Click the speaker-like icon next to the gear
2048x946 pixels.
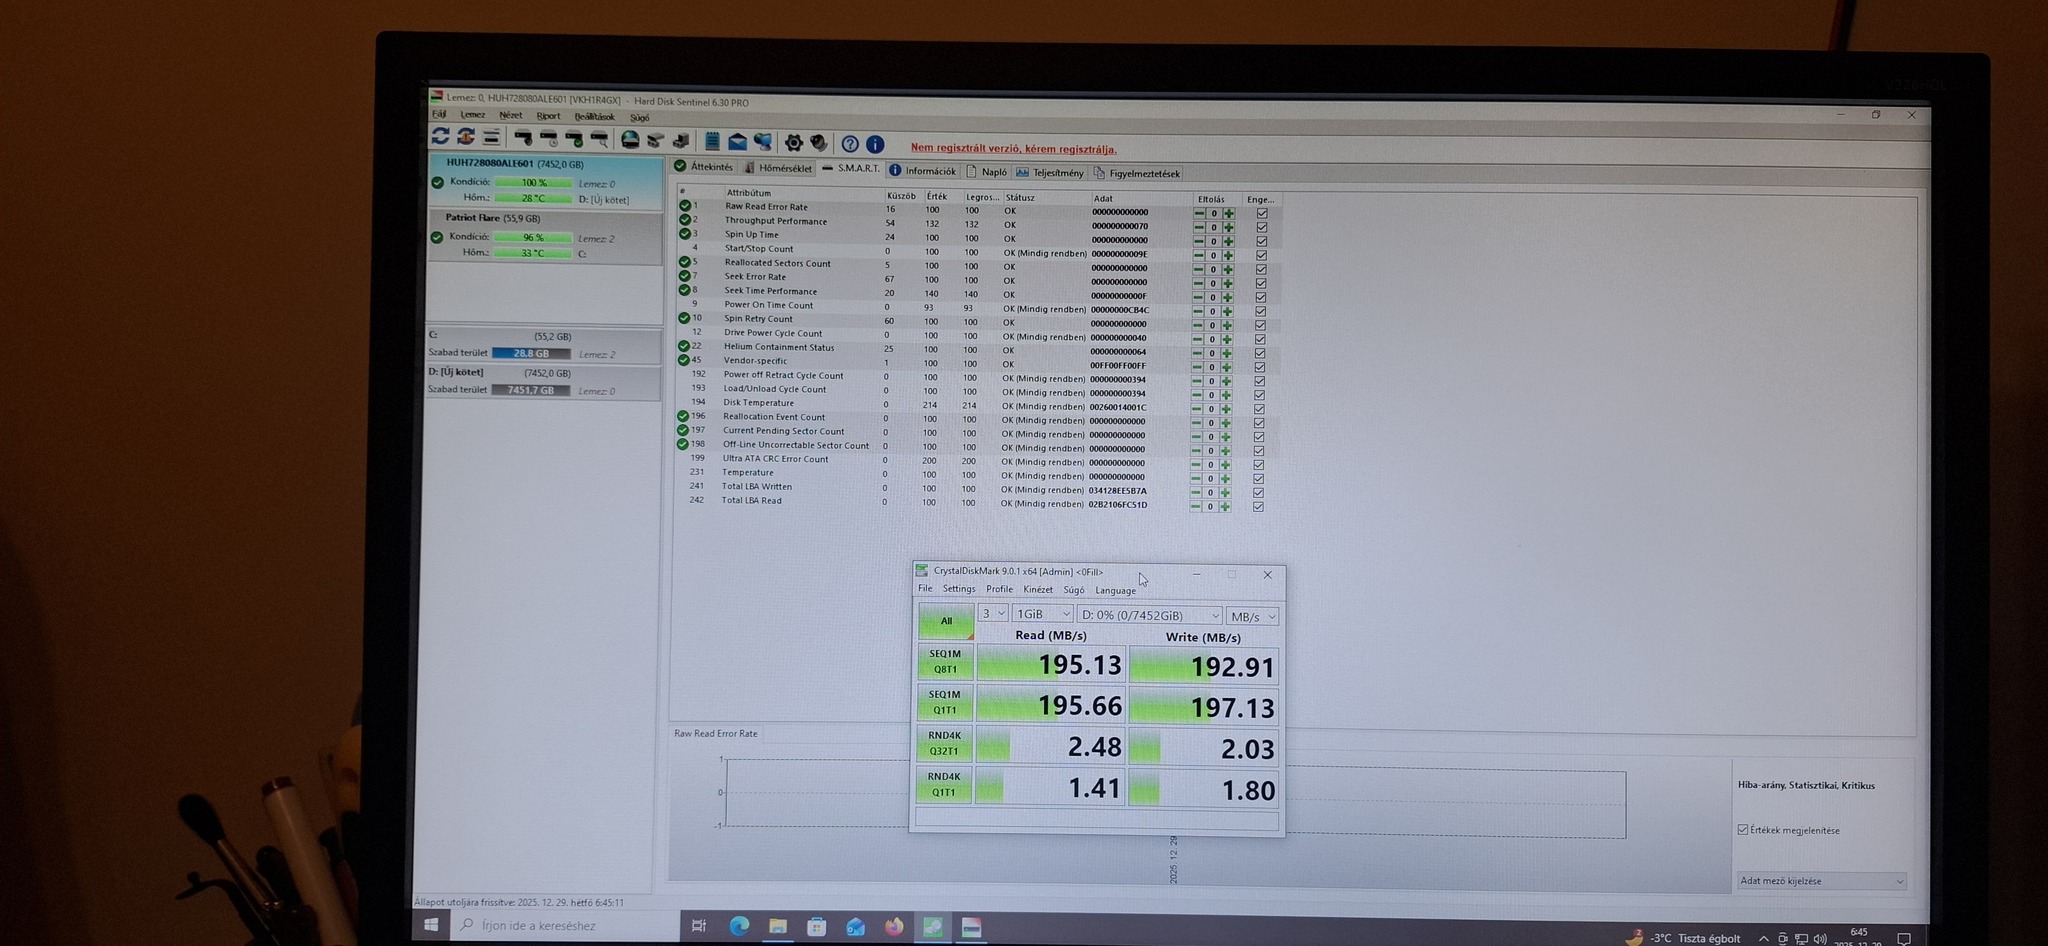[x=819, y=143]
